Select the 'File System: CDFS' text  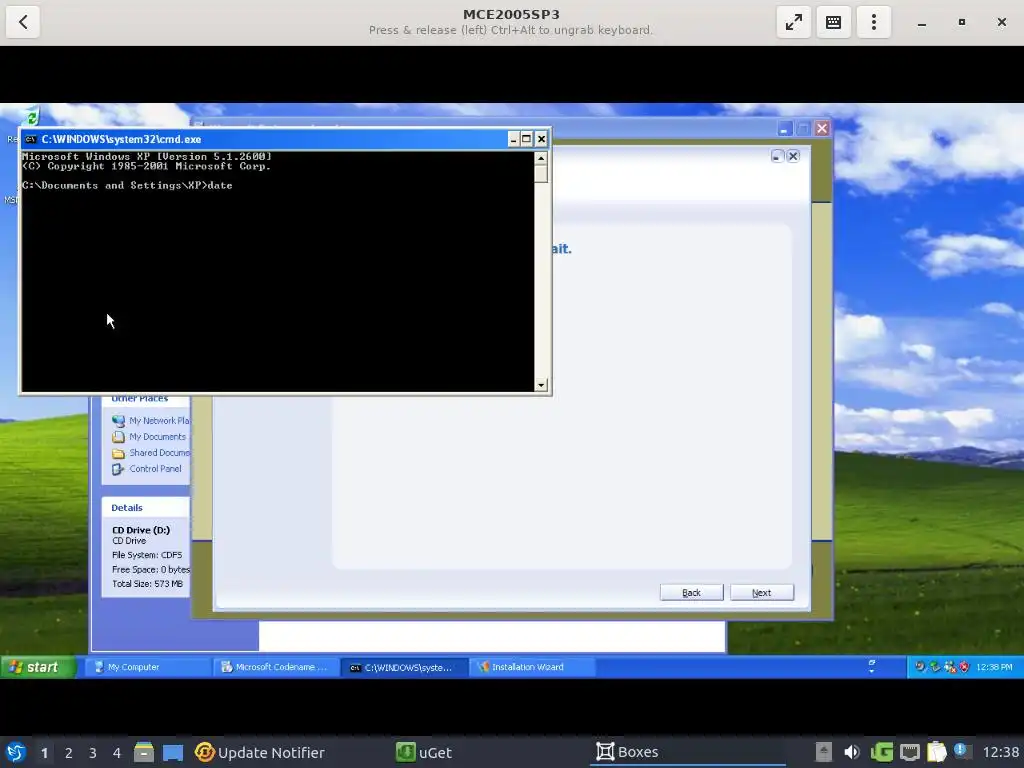point(147,555)
